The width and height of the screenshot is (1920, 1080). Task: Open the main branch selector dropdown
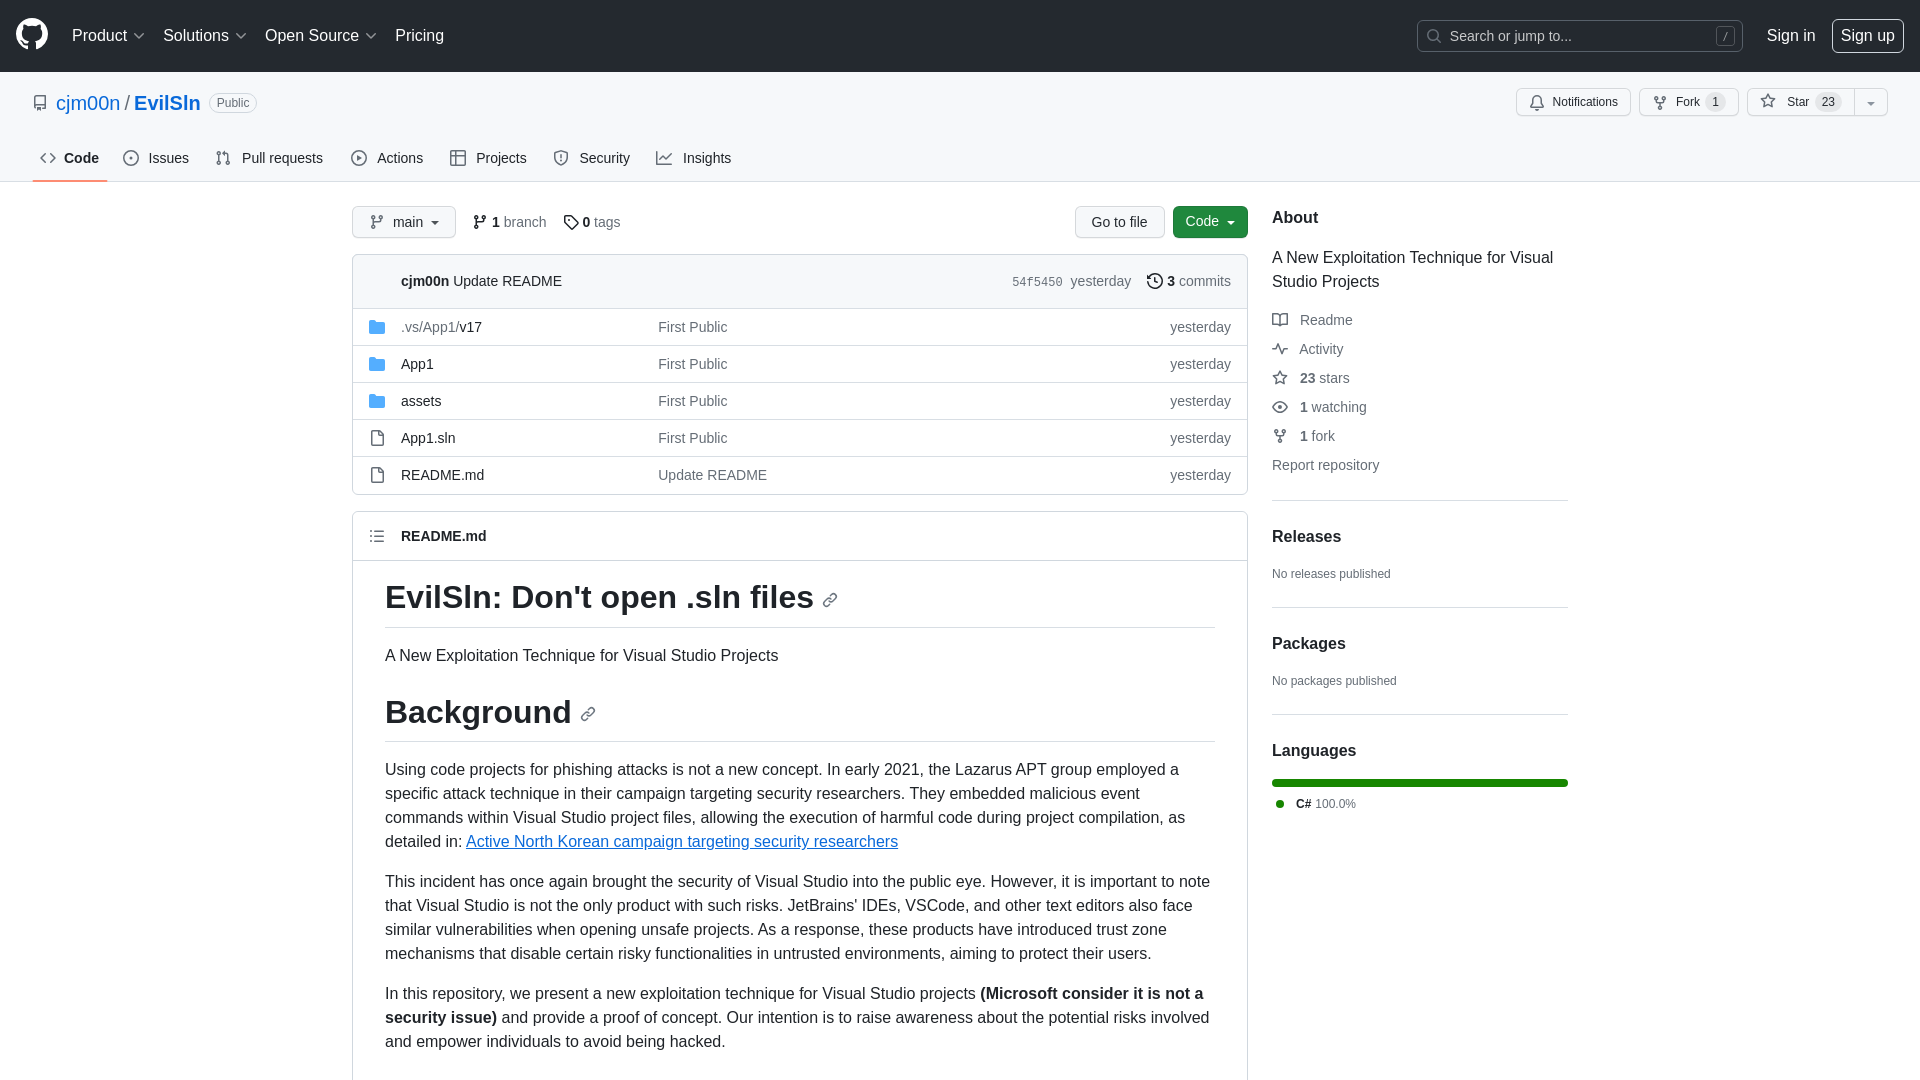point(404,222)
